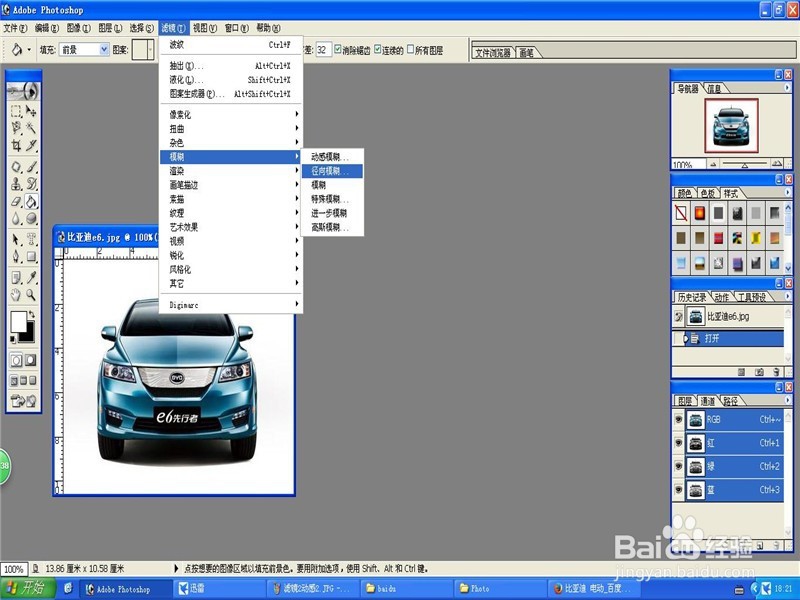Create new snapshot in History panel
Screen dimensions: 800x600
[759, 372]
